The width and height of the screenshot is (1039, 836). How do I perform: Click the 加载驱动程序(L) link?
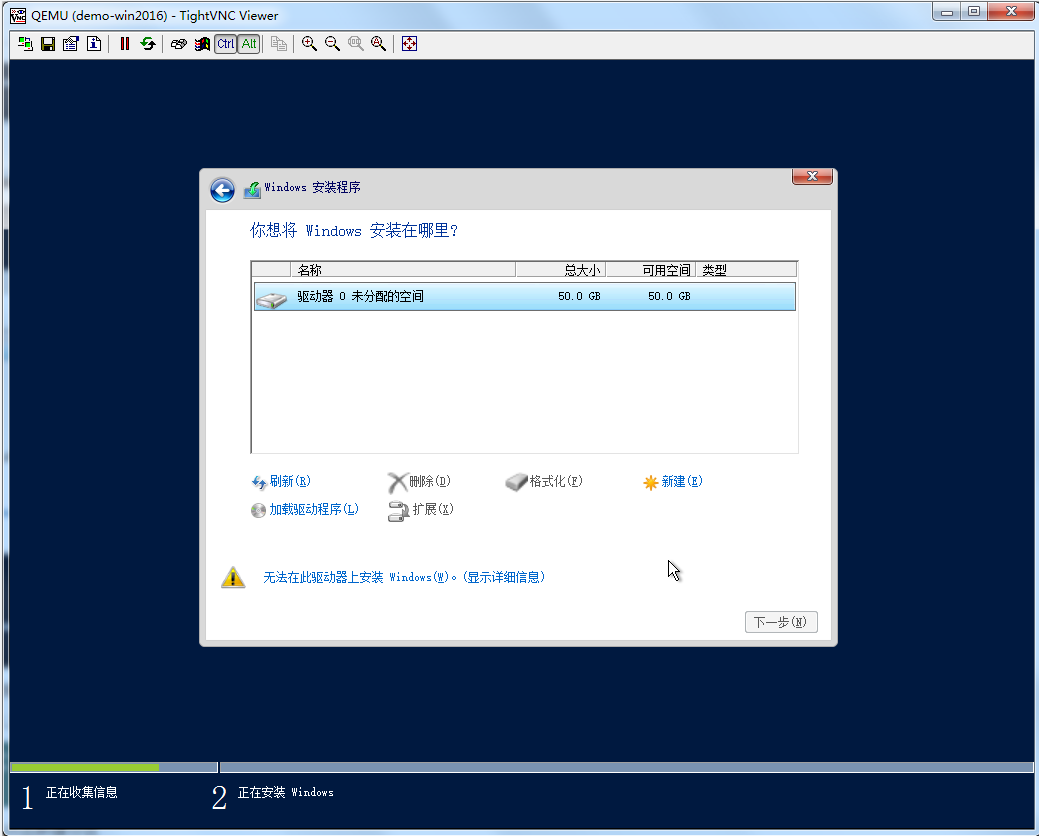pos(305,509)
